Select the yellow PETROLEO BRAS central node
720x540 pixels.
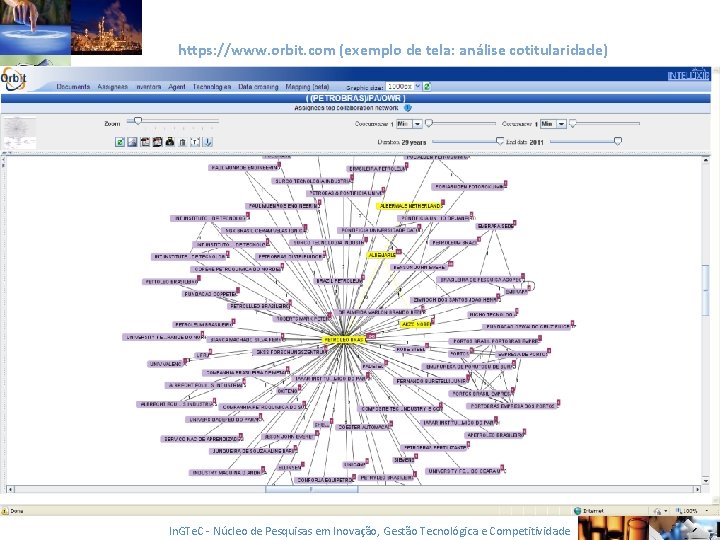pyautogui.click(x=344, y=339)
